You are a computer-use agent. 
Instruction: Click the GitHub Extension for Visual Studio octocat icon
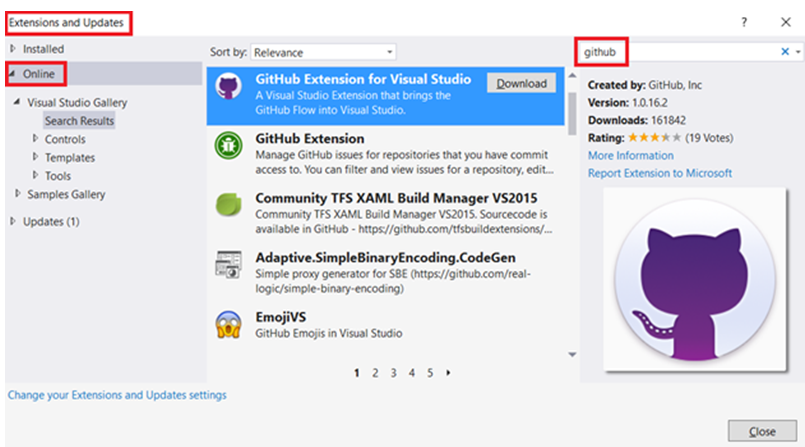point(228,86)
